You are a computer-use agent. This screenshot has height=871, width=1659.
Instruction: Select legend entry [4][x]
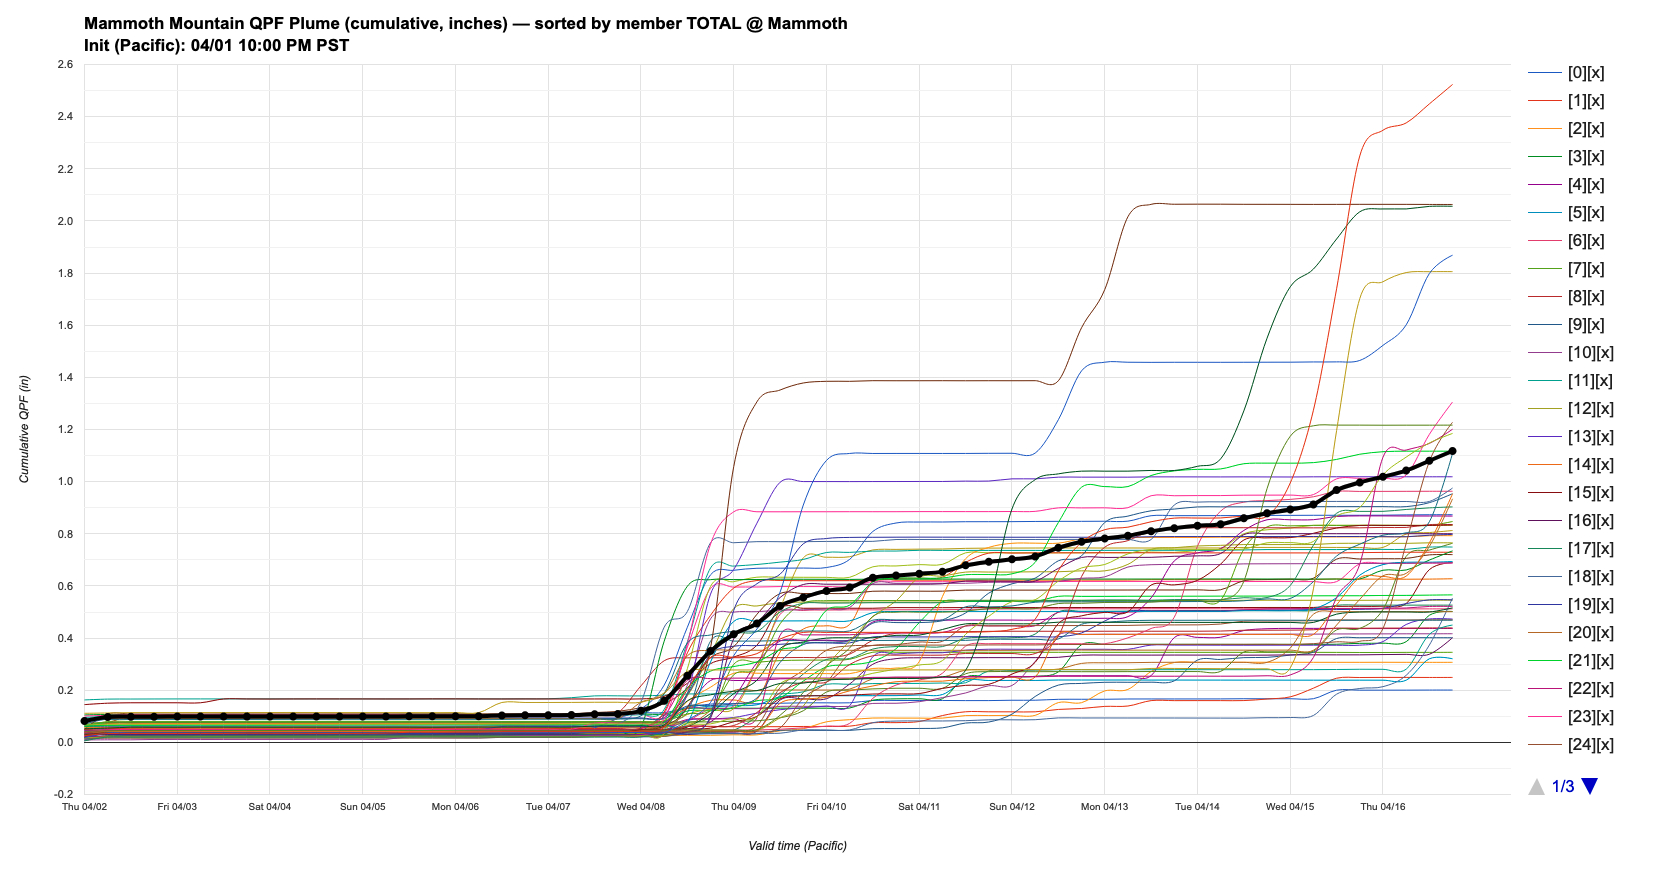click(x=1566, y=185)
